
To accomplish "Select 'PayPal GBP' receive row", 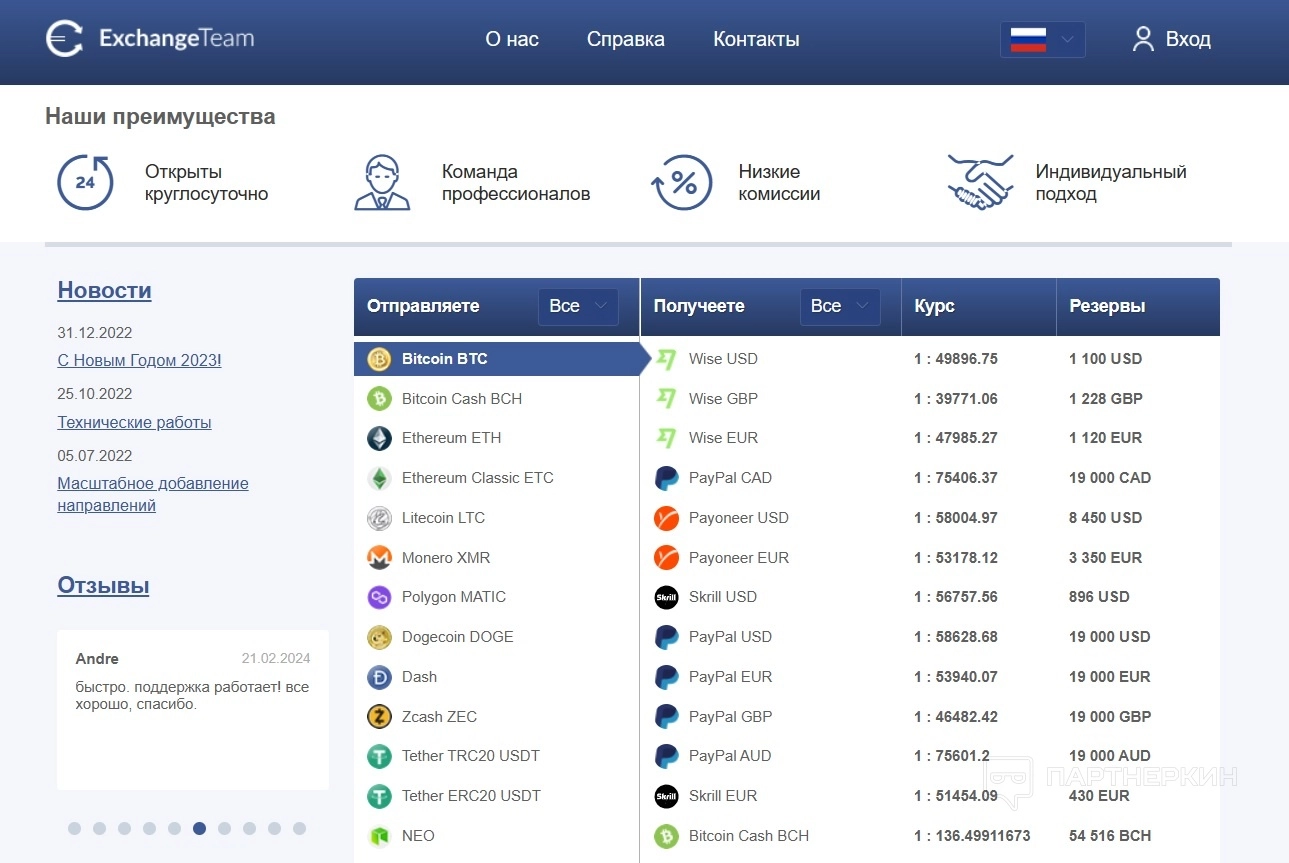I will (x=930, y=717).
